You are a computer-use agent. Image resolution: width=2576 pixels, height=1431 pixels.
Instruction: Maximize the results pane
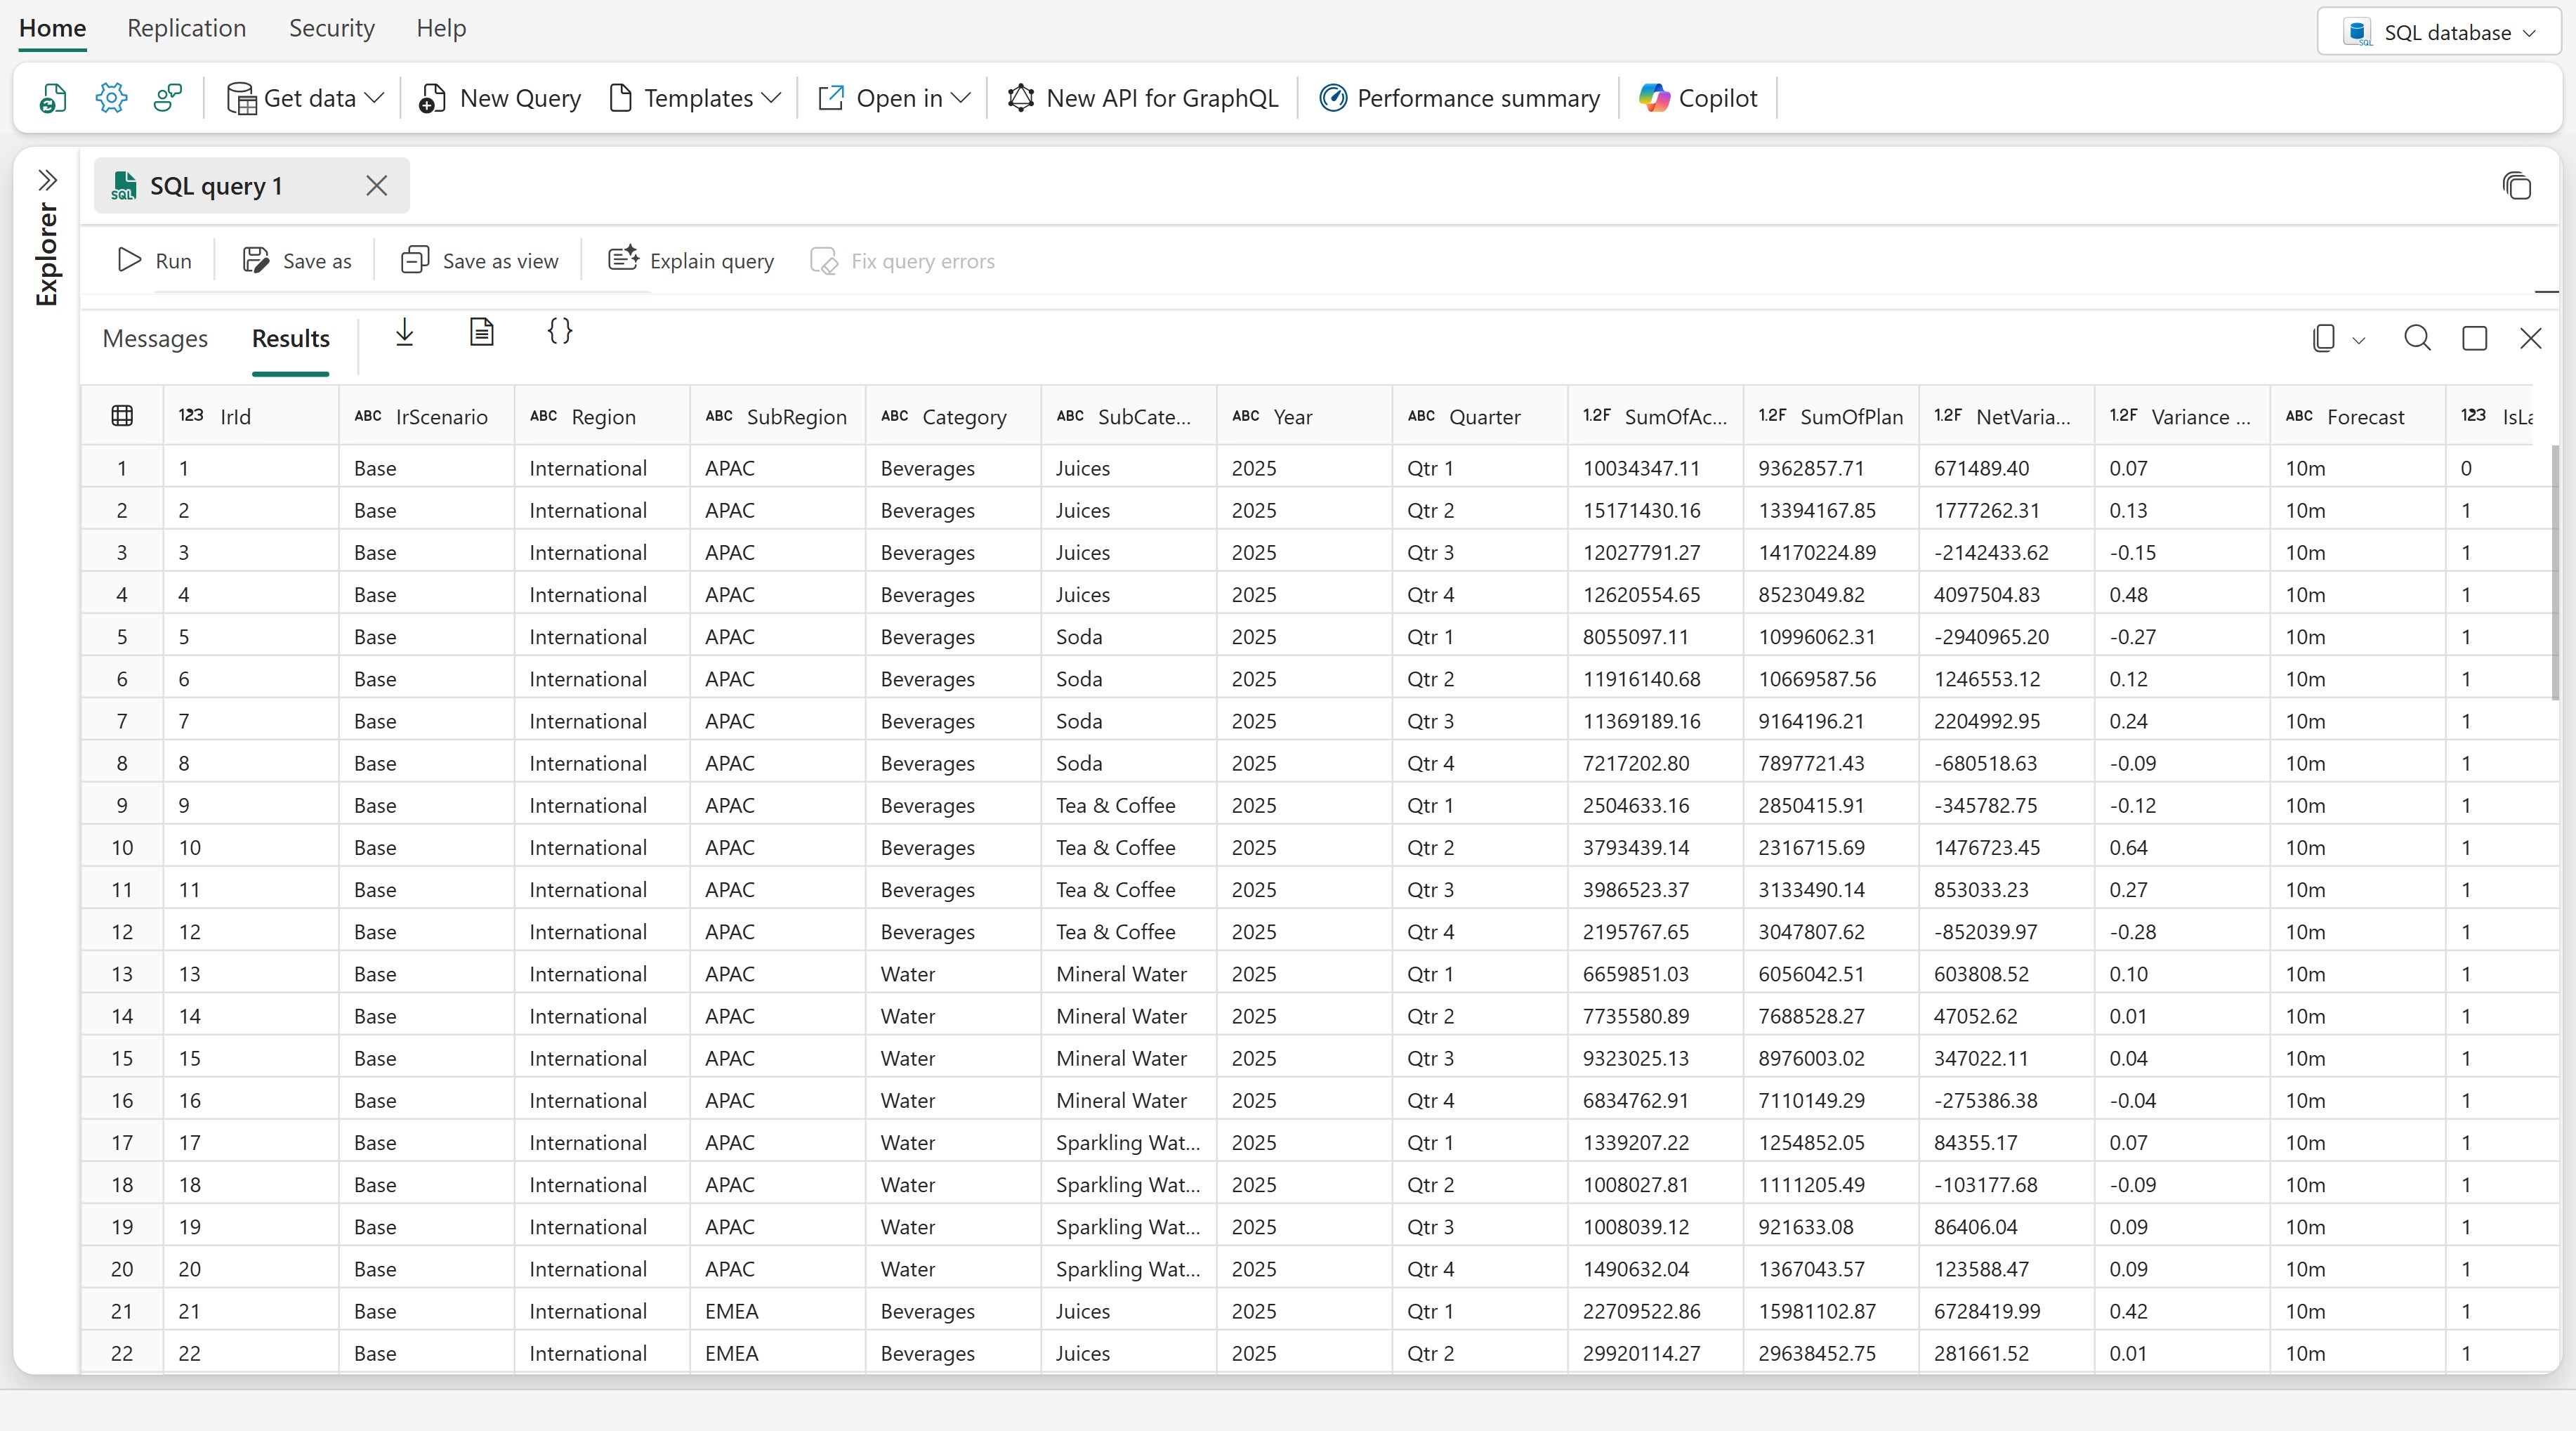click(2475, 338)
